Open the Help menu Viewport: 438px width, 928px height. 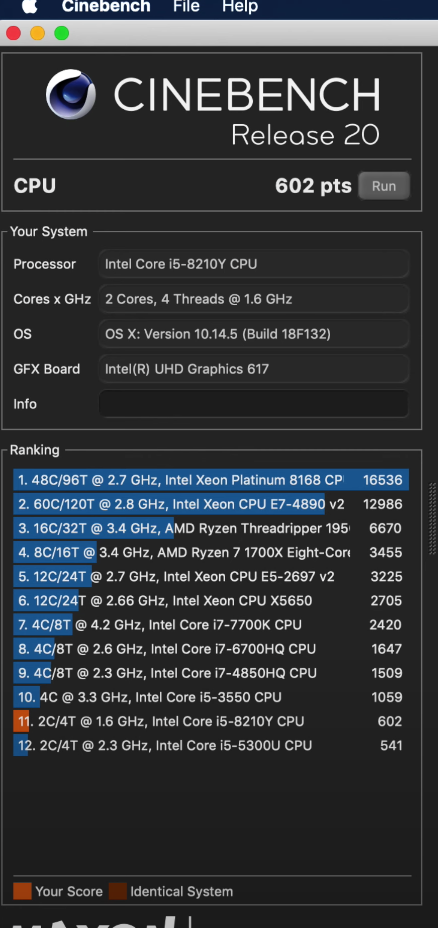point(240,7)
